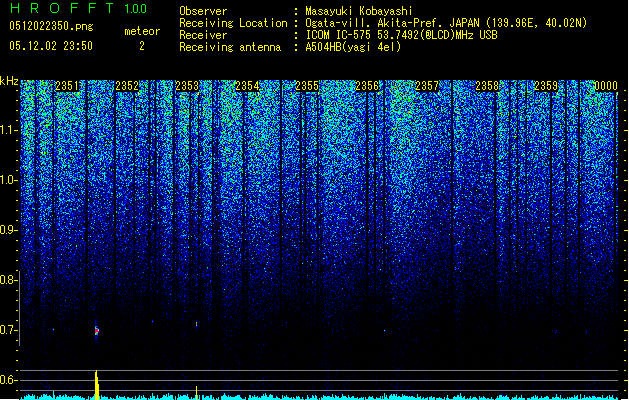Click the 2351 time marker
629x400 pixels.
(67, 86)
